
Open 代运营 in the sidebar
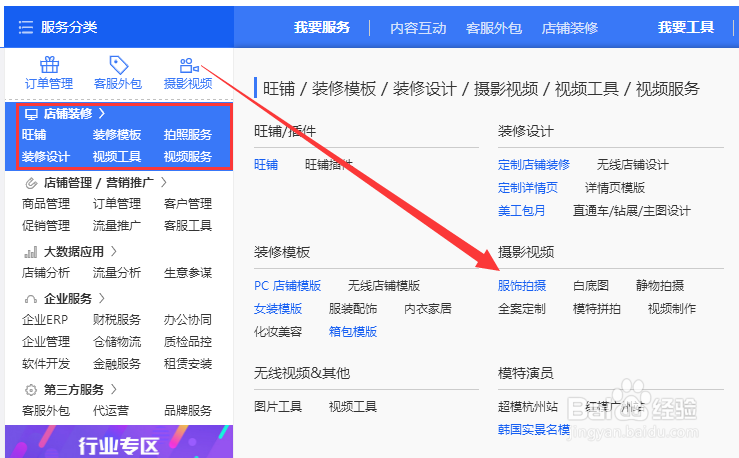(111, 411)
